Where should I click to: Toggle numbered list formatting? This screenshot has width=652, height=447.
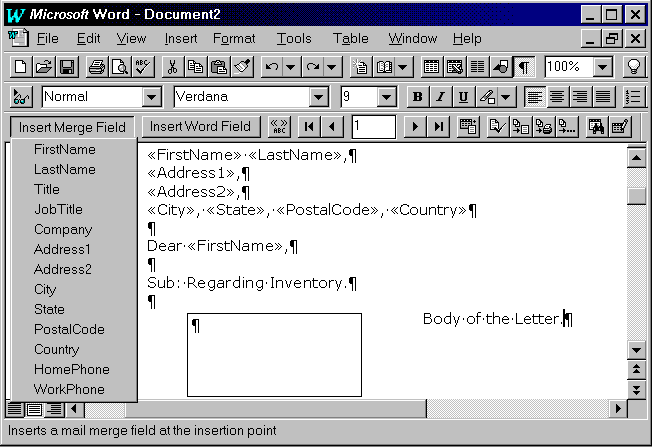point(633,96)
